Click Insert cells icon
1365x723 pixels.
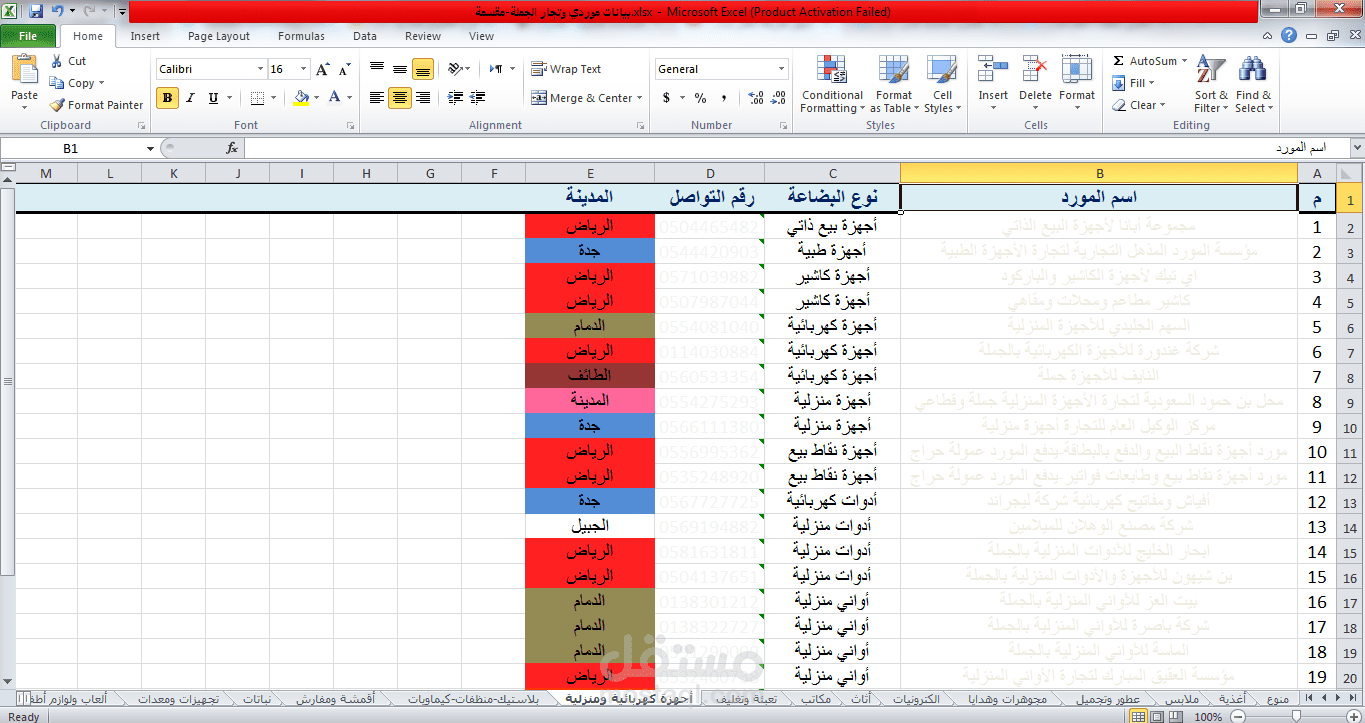pyautogui.click(x=993, y=70)
